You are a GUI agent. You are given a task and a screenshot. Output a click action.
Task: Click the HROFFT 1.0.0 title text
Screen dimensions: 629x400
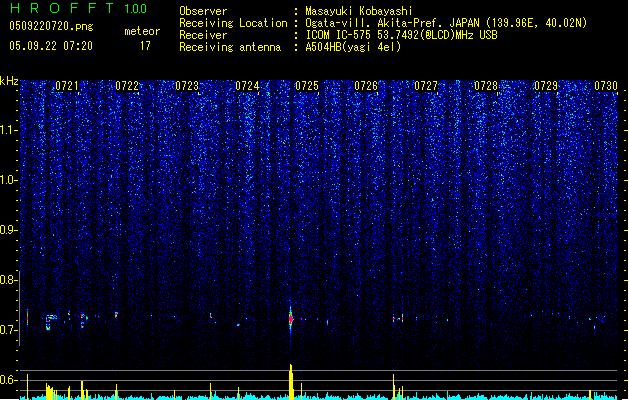coord(78,8)
